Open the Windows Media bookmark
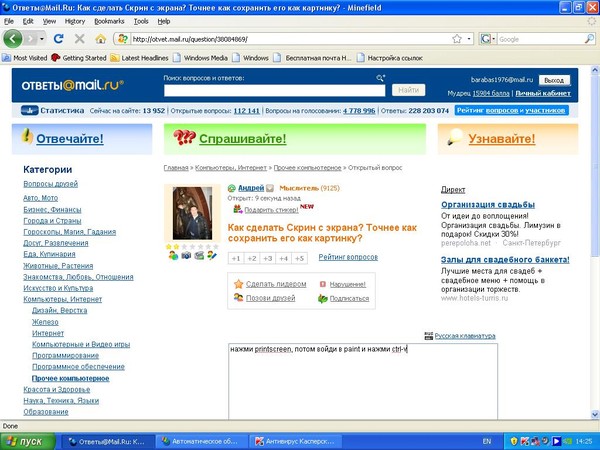Image resolution: width=600 pixels, height=450 pixels. [201, 58]
